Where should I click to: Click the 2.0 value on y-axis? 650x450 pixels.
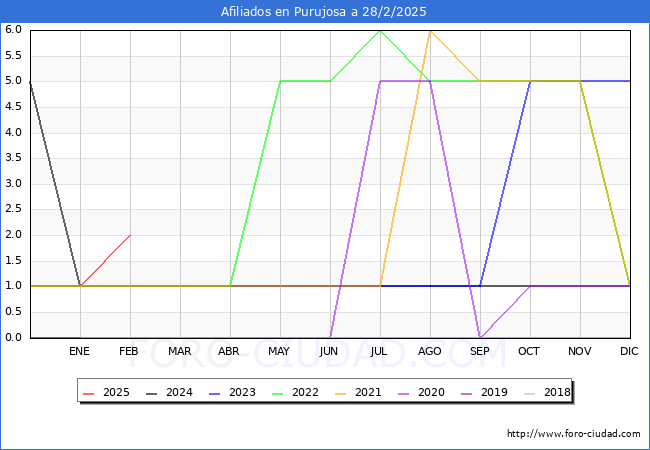pyautogui.click(x=13, y=235)
